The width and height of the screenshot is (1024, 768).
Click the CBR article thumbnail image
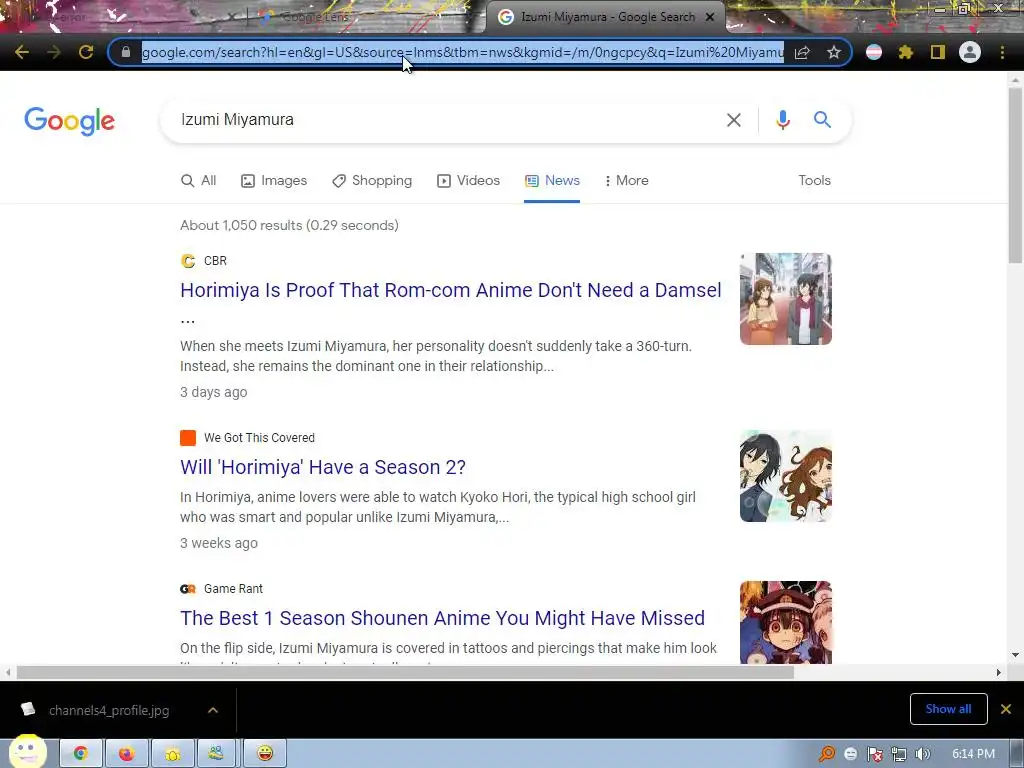click(x=786, y=299)
